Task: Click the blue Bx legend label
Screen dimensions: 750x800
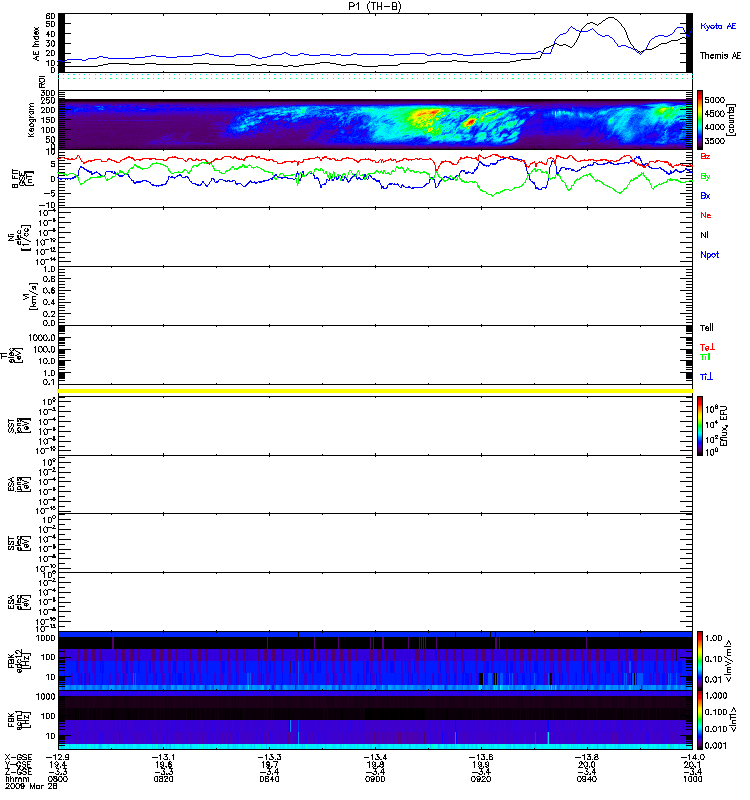Action: pyautogui.click(x=705, y=195)
